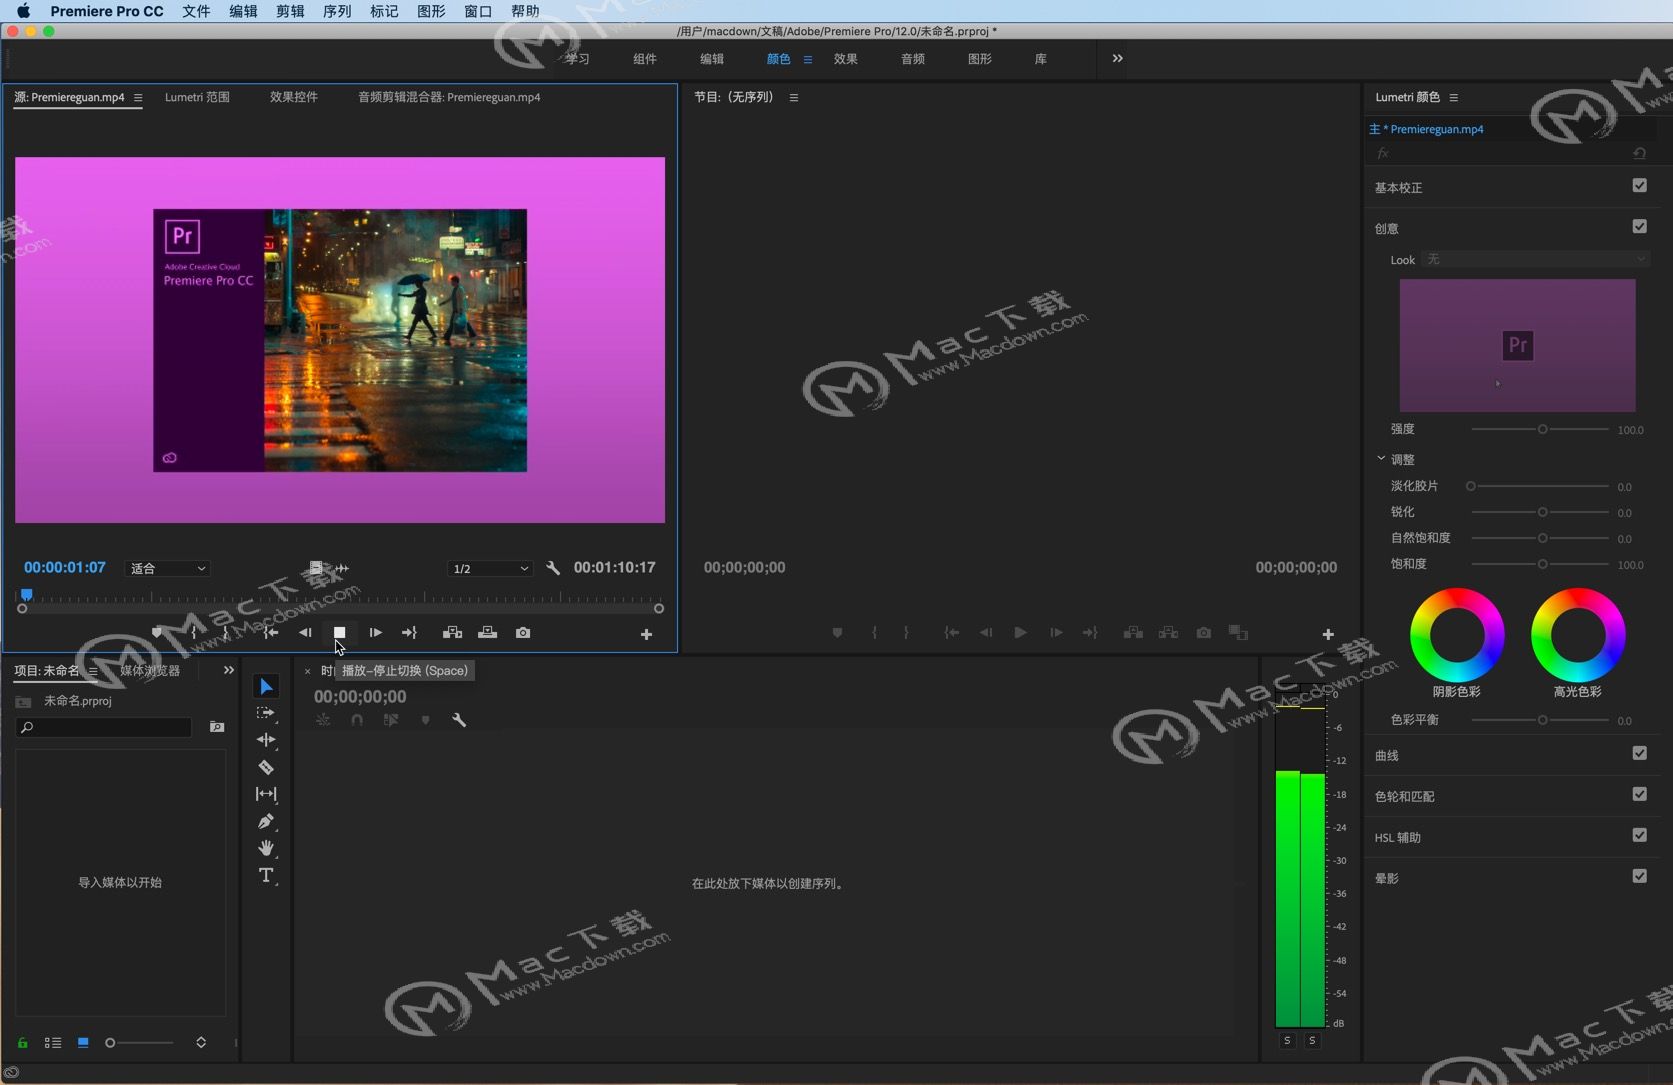Reset Lumetri effect with the reset arrow

click(1639, 153)
